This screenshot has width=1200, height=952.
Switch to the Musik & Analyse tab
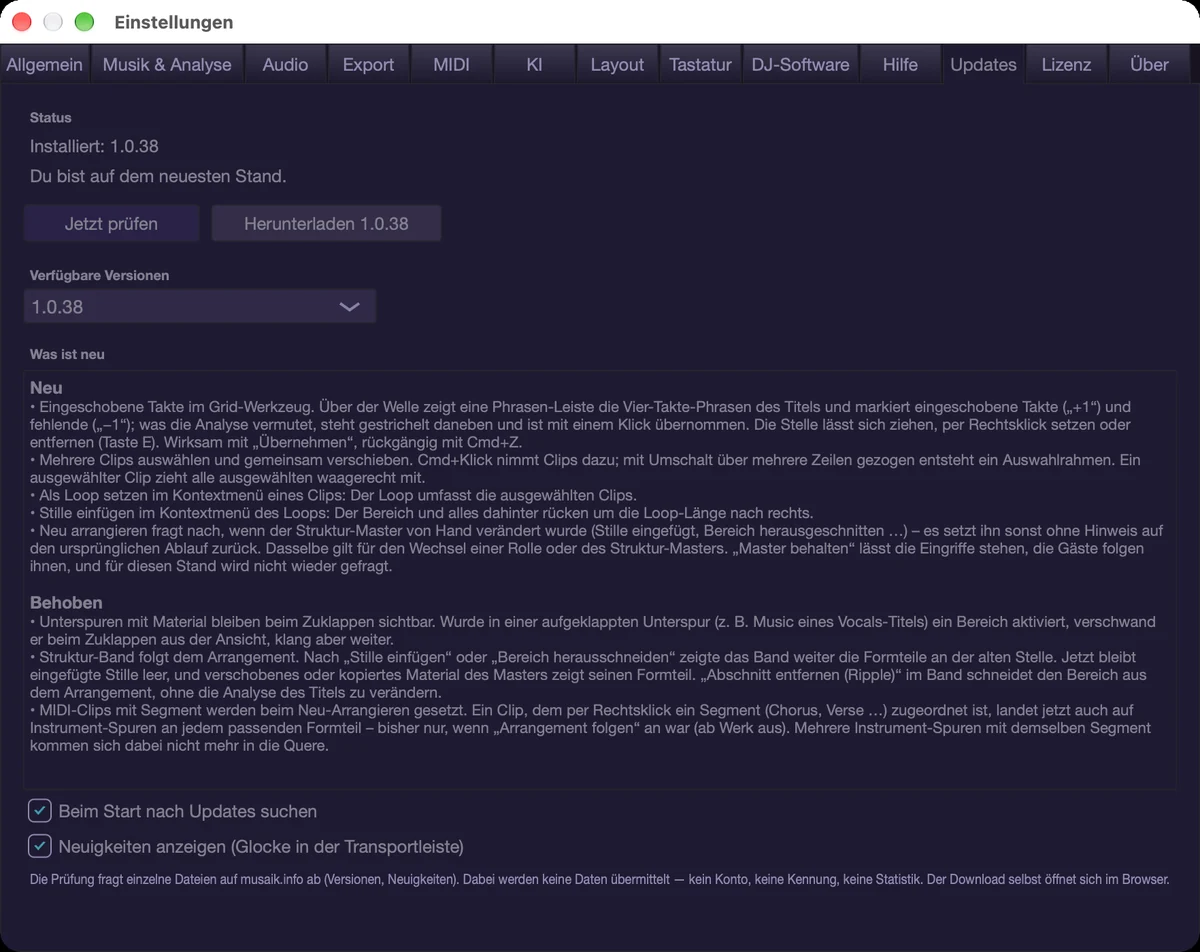(167, 64)
